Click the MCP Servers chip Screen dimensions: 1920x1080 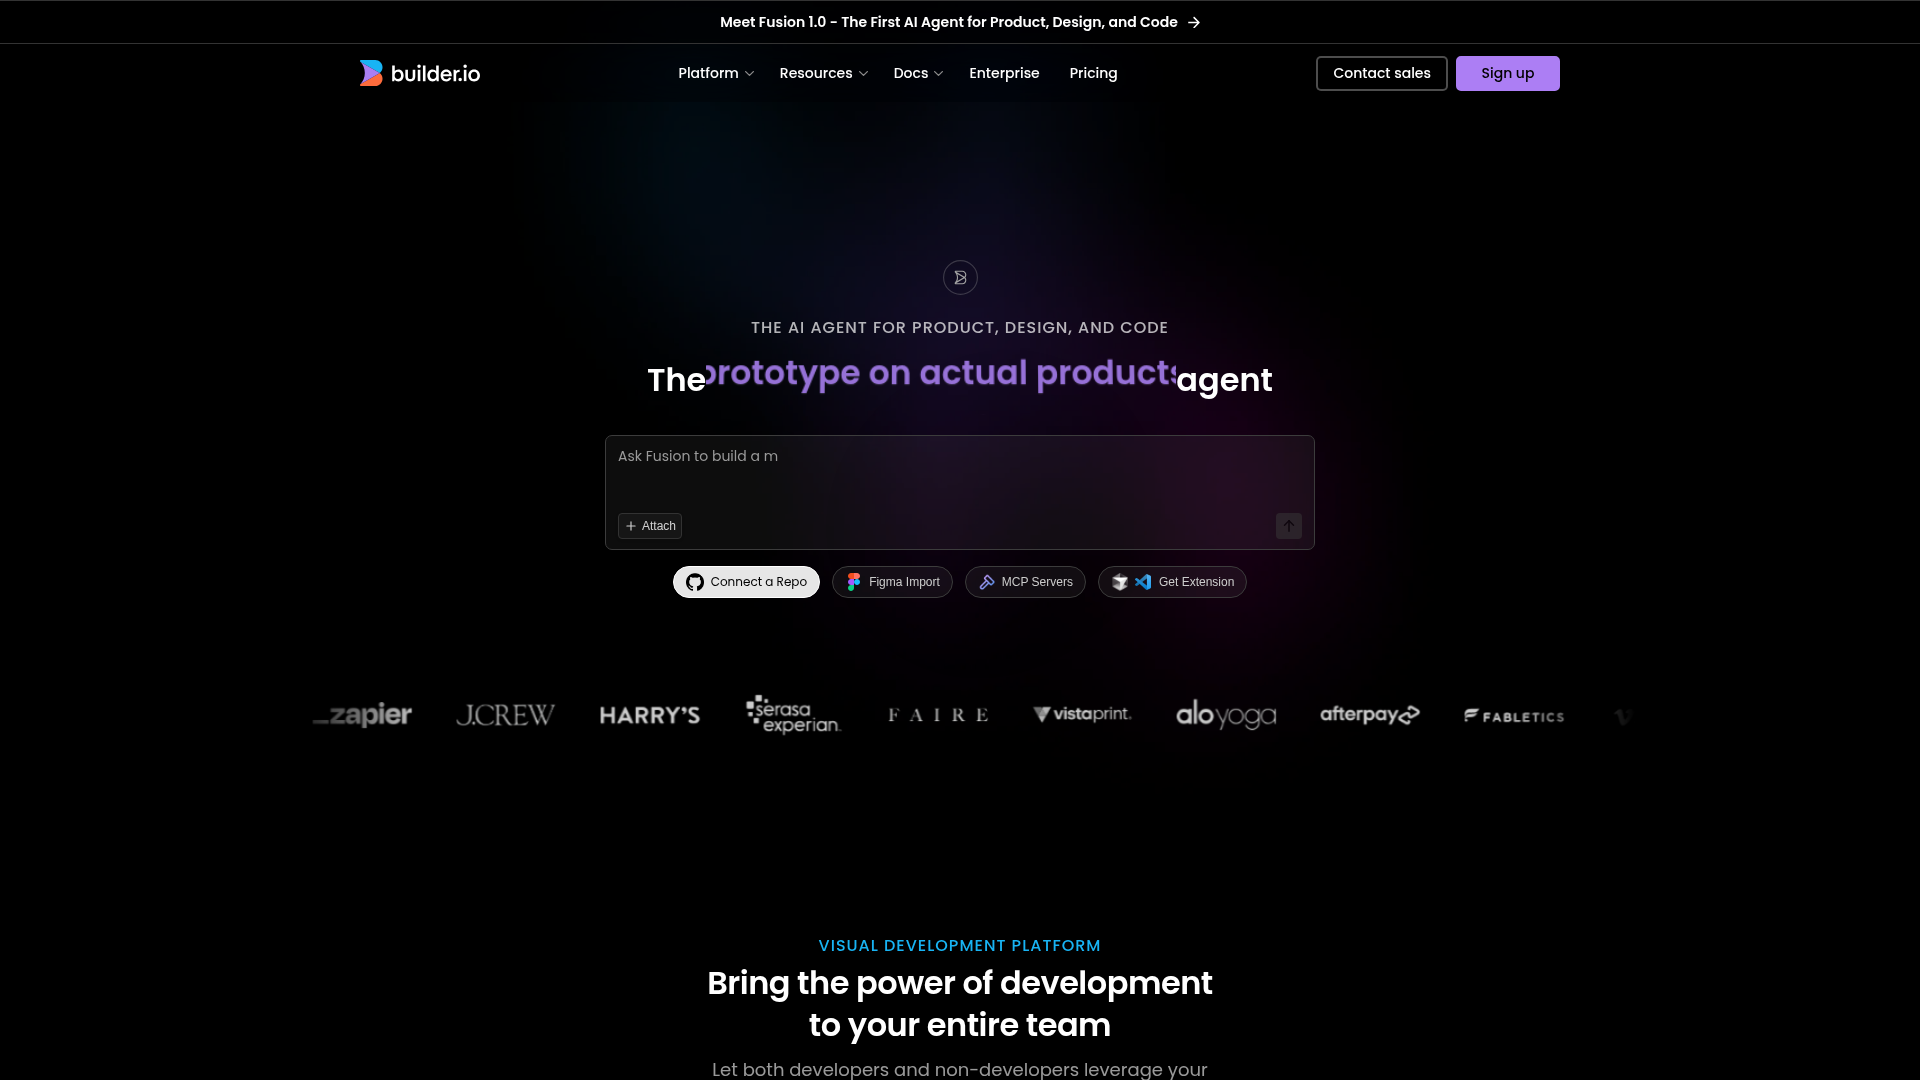[x=1025, y=581]
